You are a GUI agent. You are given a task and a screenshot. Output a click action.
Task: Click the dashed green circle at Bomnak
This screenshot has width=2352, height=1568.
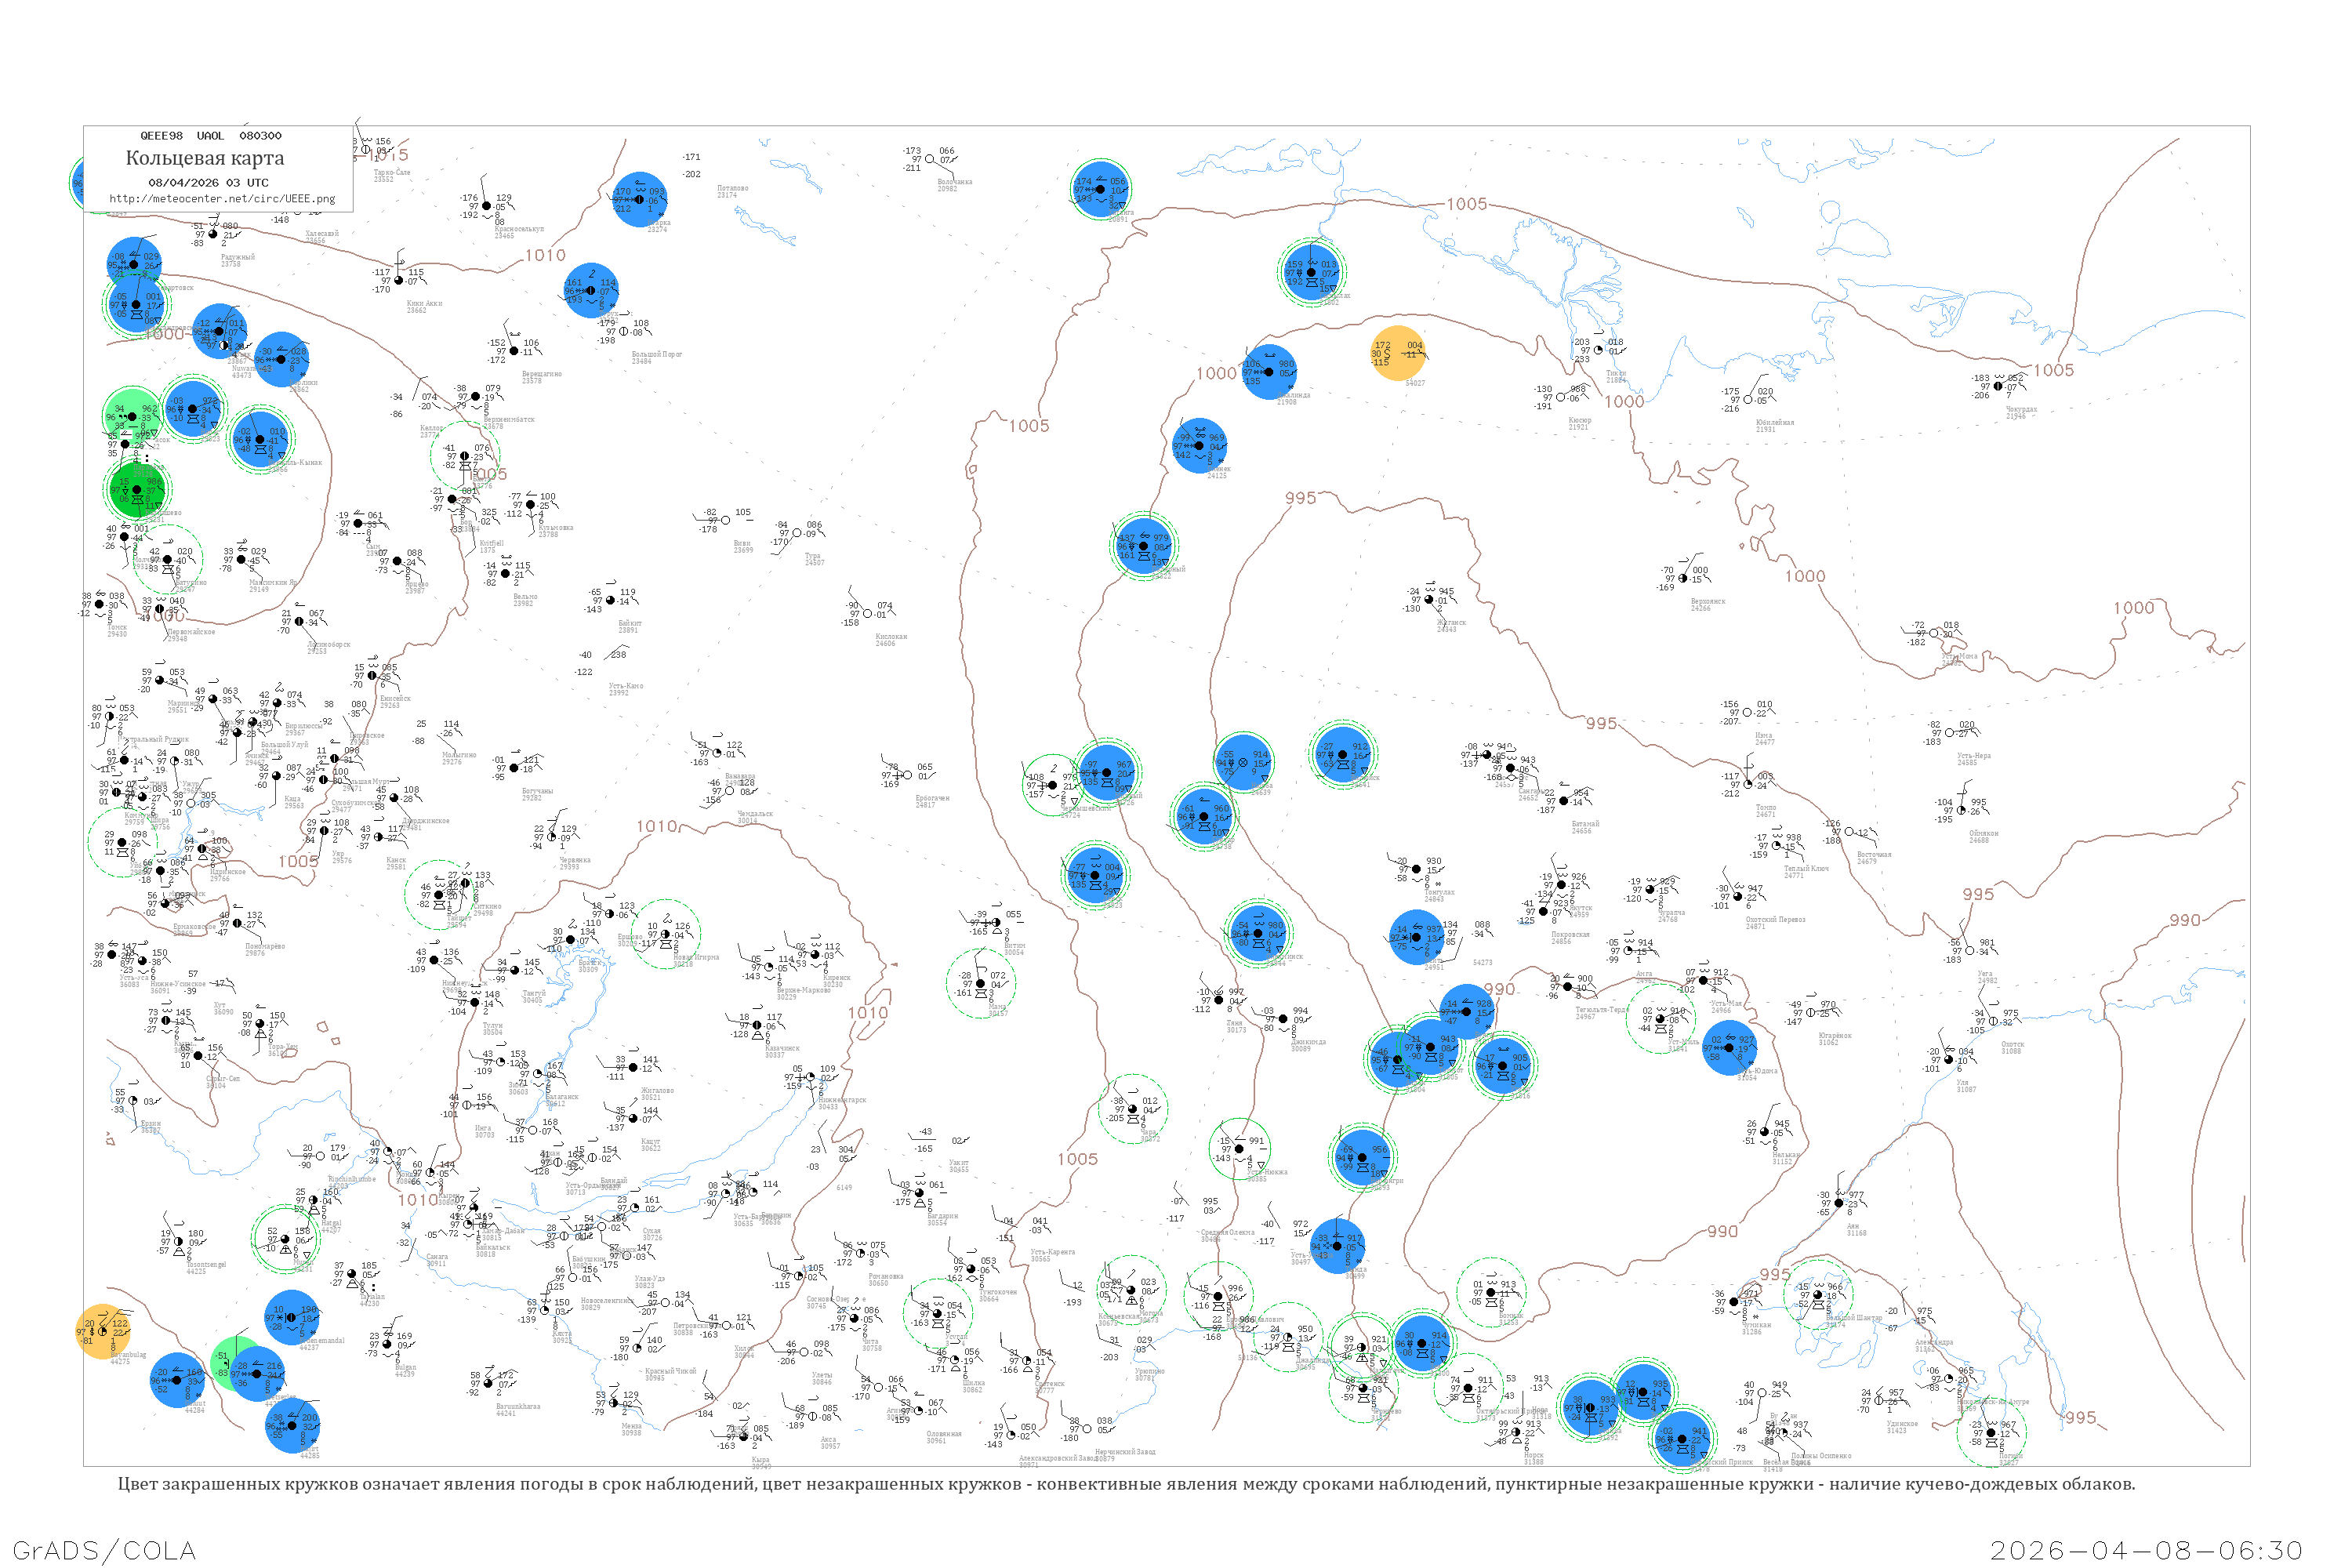pyautogui.click(x=1491, y=1292)
